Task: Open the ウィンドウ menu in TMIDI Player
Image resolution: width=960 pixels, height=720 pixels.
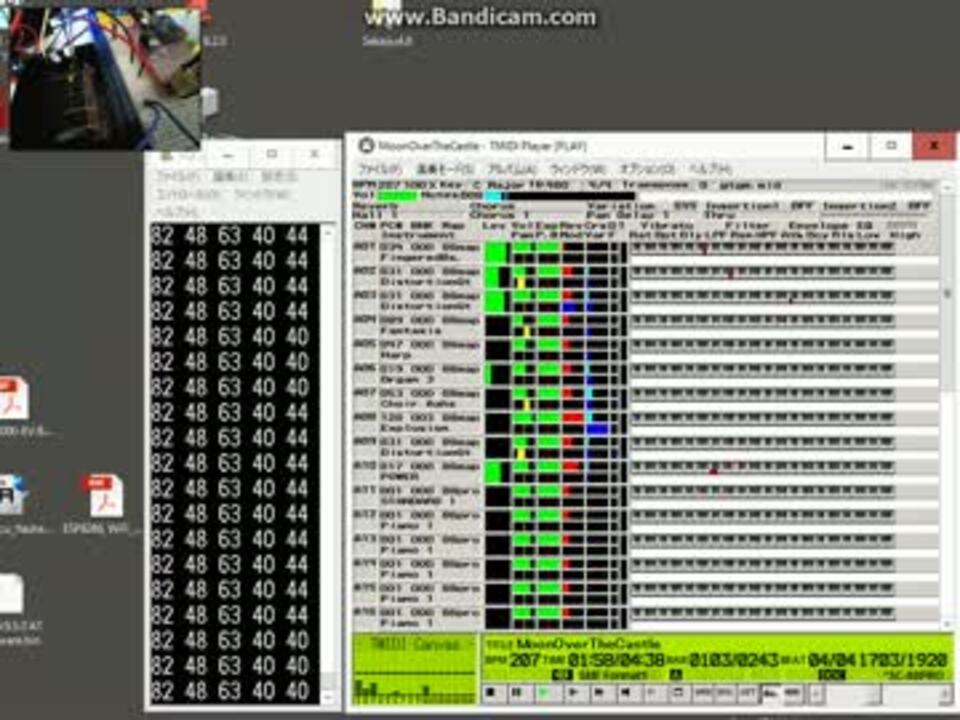Action: [x=577, y=168]
